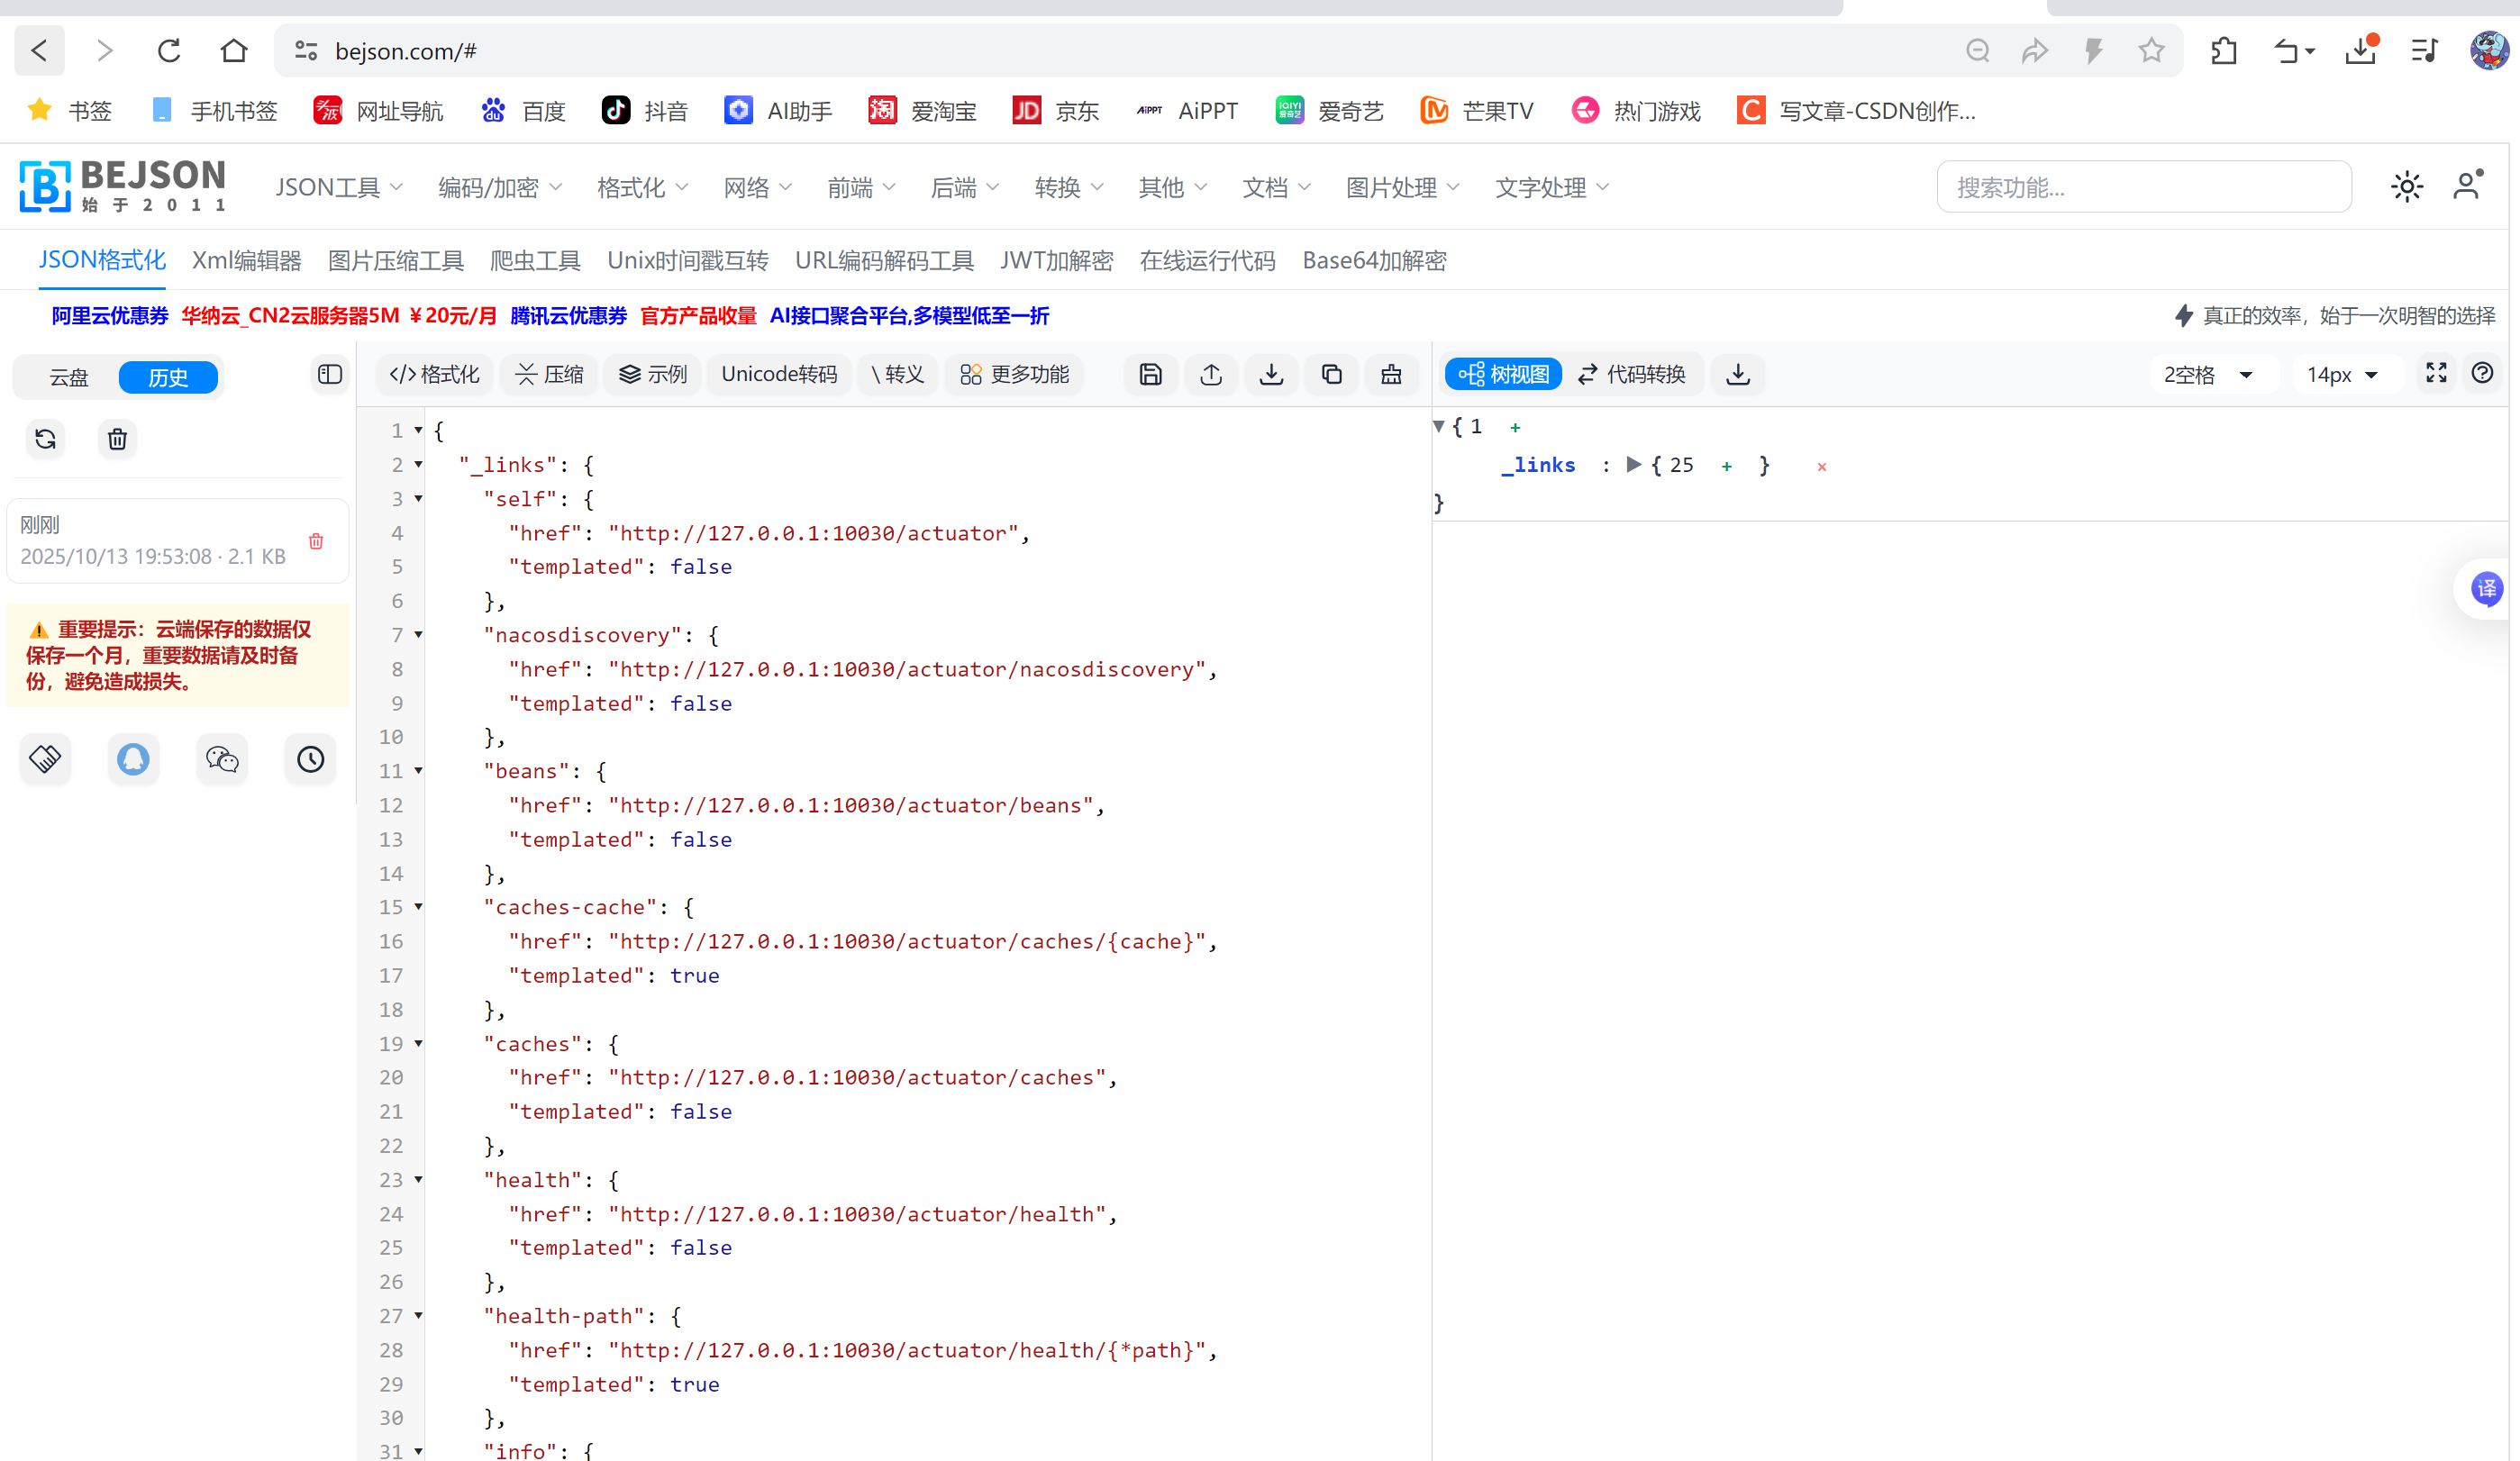Open the help question mark icon

tap(2482, 373)
